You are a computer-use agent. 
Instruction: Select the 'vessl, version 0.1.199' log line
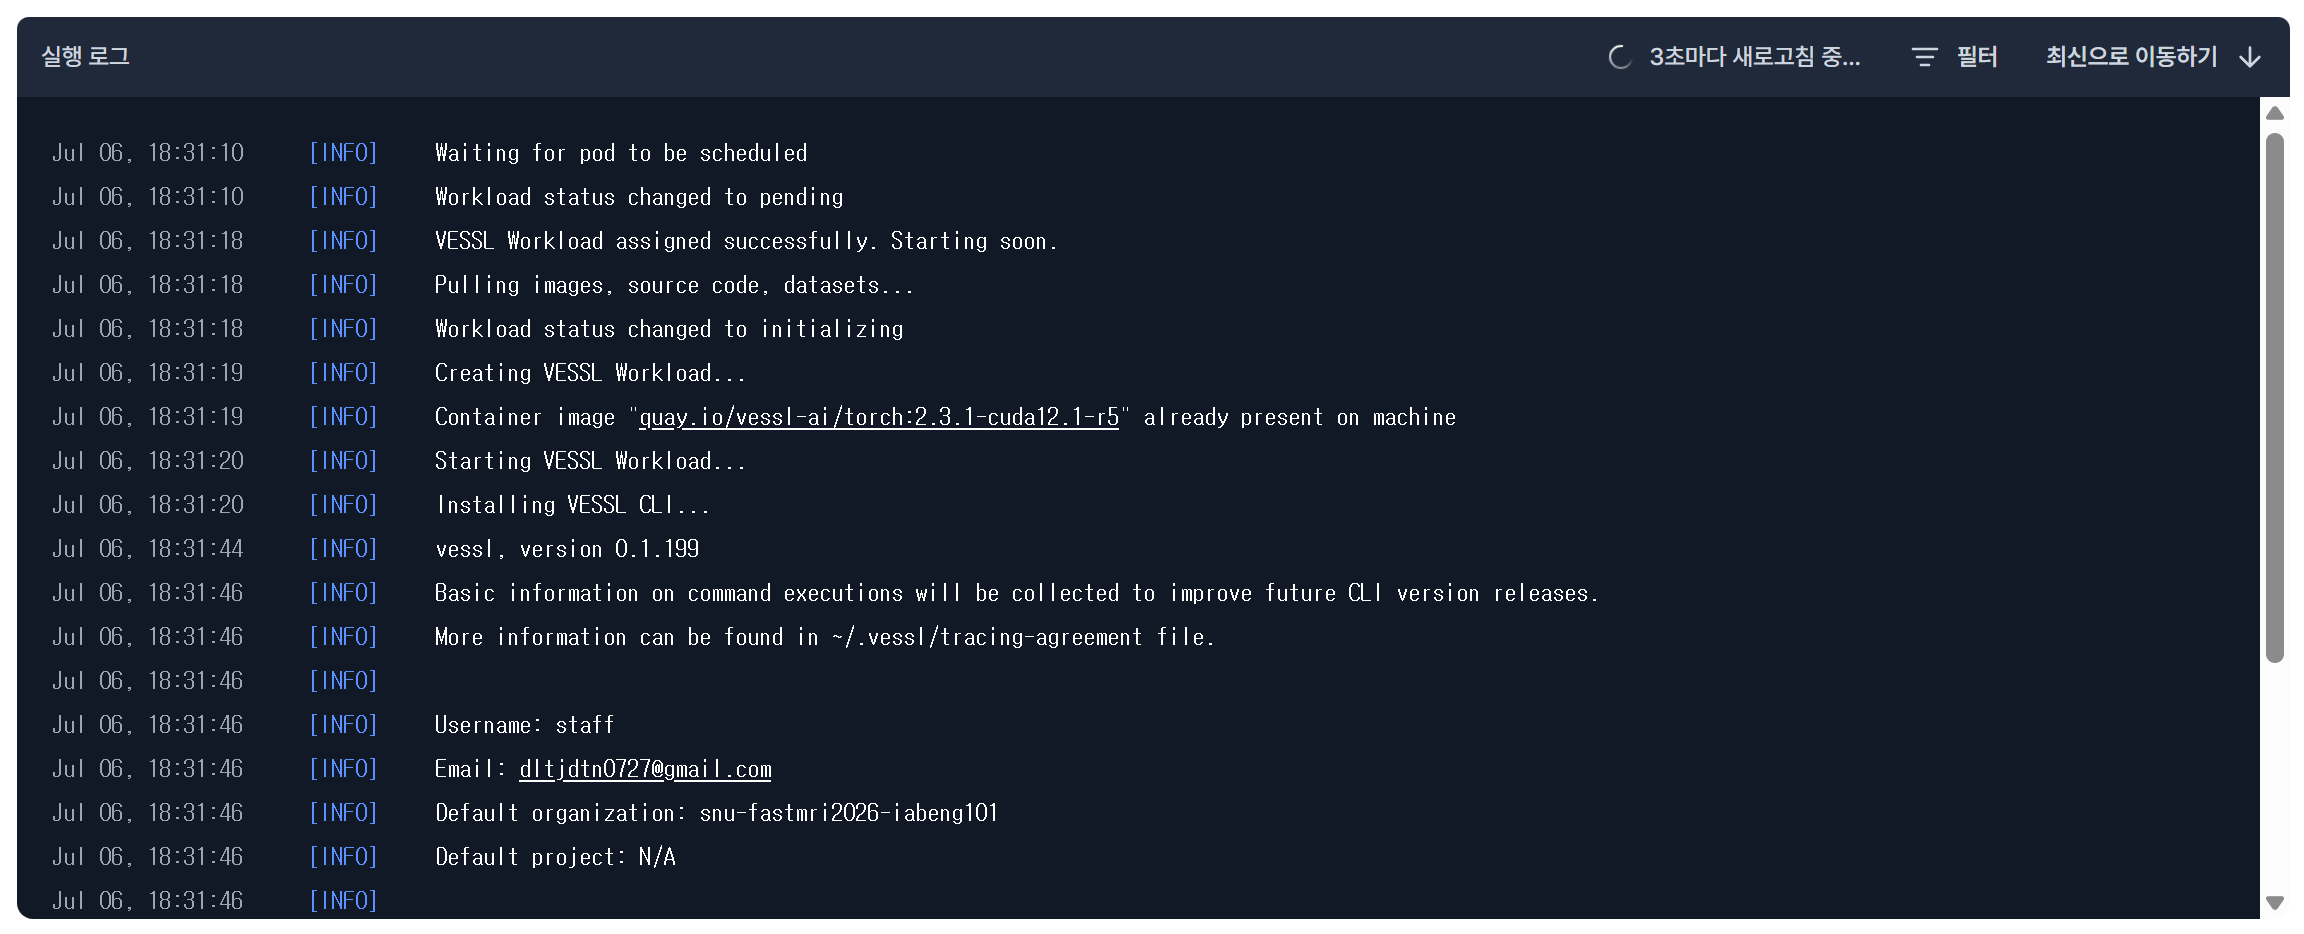[567, 549]
